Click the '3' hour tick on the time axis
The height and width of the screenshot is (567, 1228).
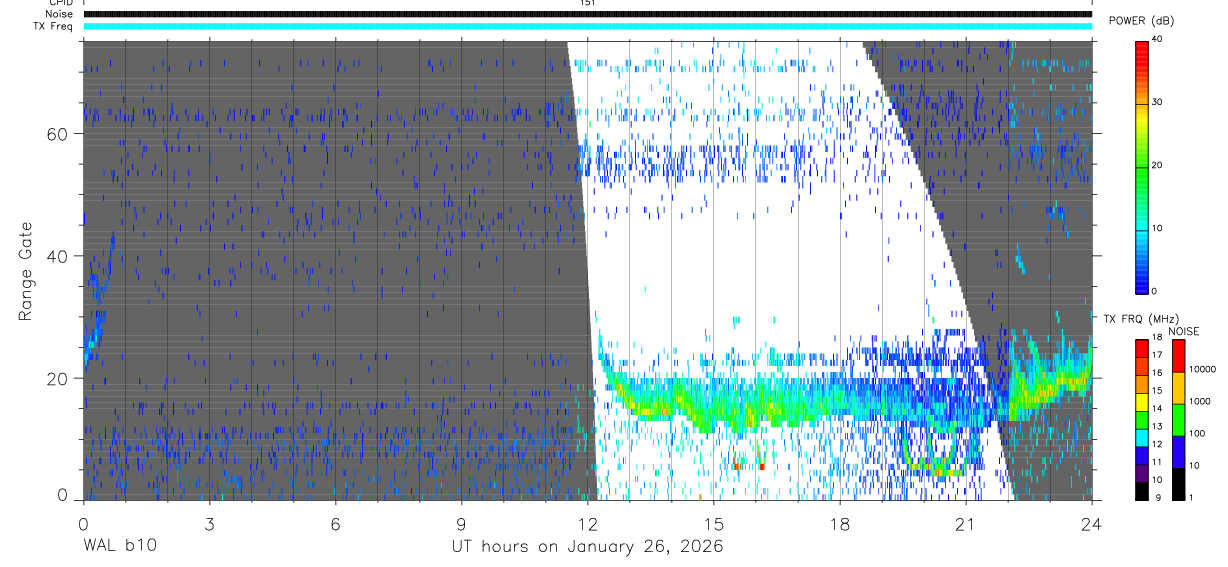coord(209,523)
